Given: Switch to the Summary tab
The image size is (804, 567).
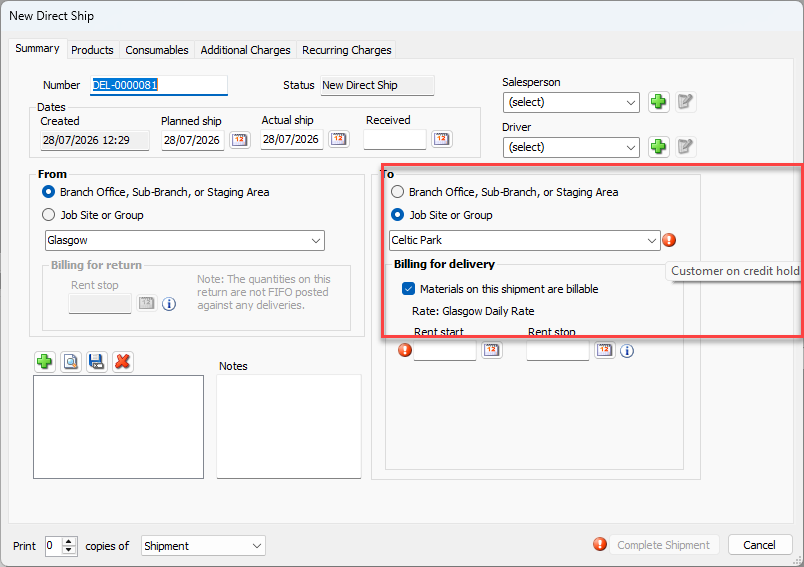Looking at the screenshot, I should [37, 49].
